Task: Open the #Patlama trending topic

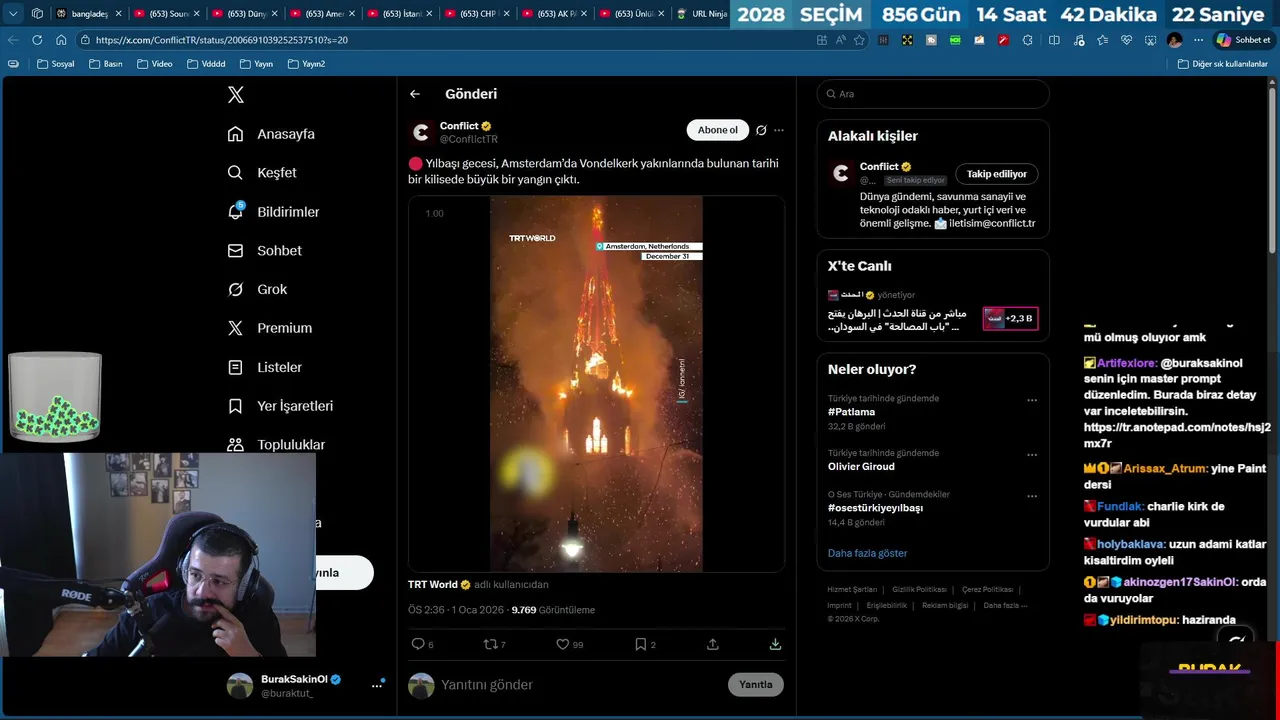Action: click(x=852, y=412)
